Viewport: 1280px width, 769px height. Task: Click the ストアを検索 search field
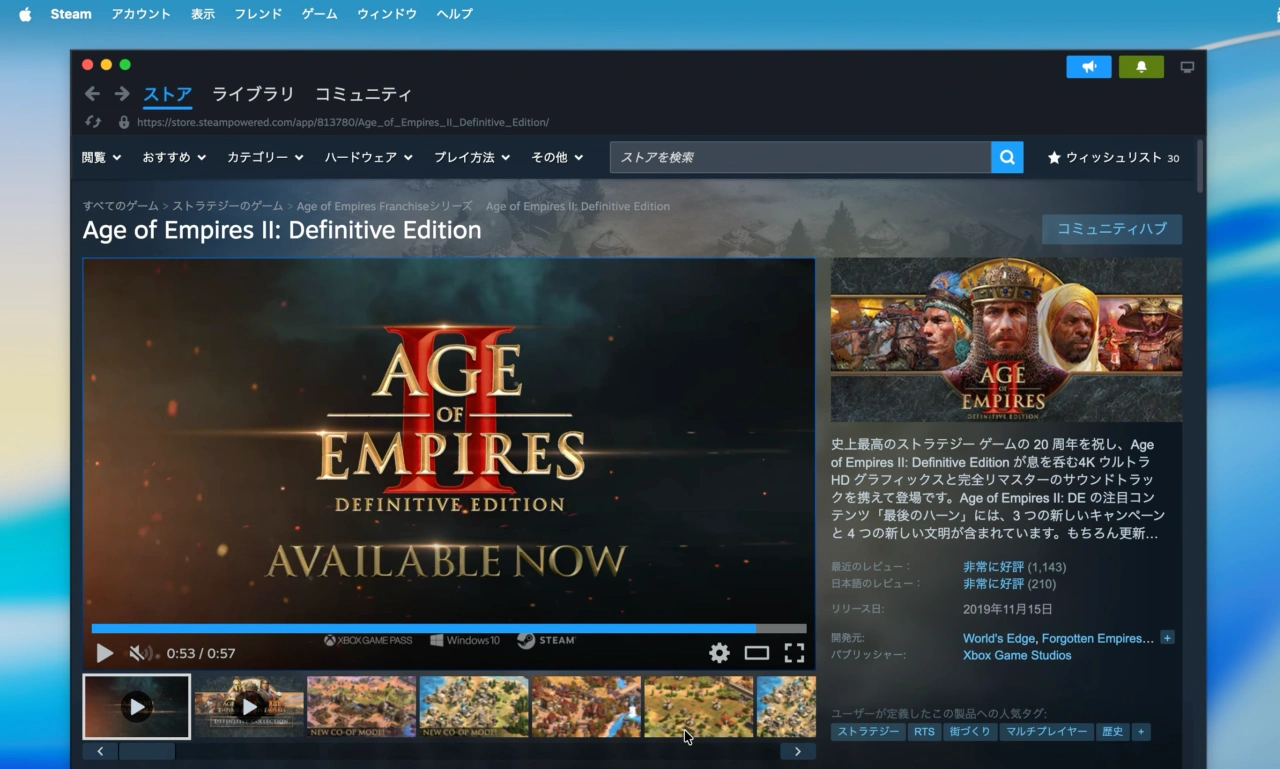pyautogui.click(x=800, y=157)
